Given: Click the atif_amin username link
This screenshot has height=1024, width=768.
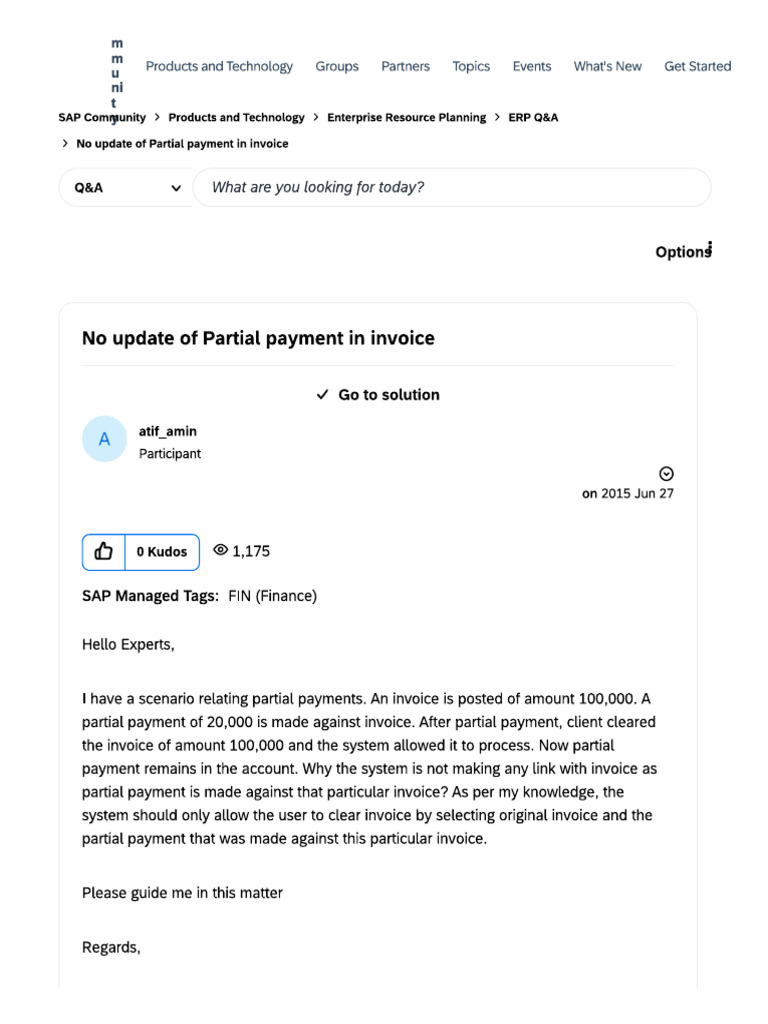Looking at the screenshot, I should pyautogui.click(x=167, y=431).
